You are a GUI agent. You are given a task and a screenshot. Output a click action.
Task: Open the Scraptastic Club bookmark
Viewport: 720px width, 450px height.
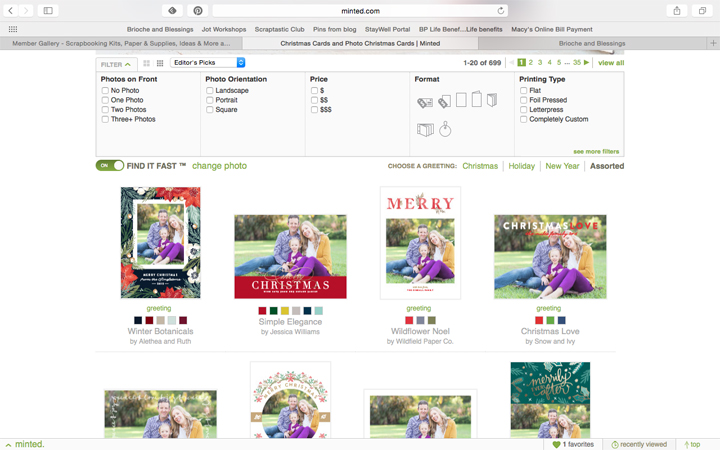click(279, 29)
